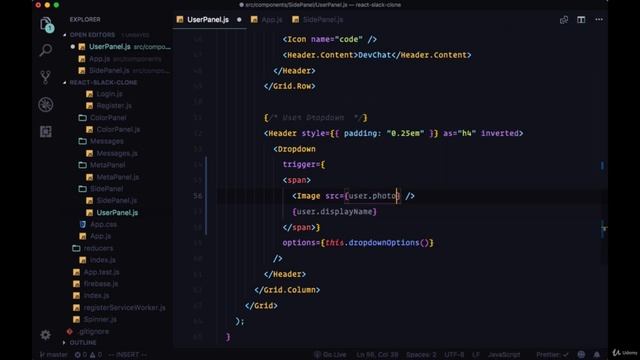Open the More Actions ellipsis menu

click(x=599, y=20)
